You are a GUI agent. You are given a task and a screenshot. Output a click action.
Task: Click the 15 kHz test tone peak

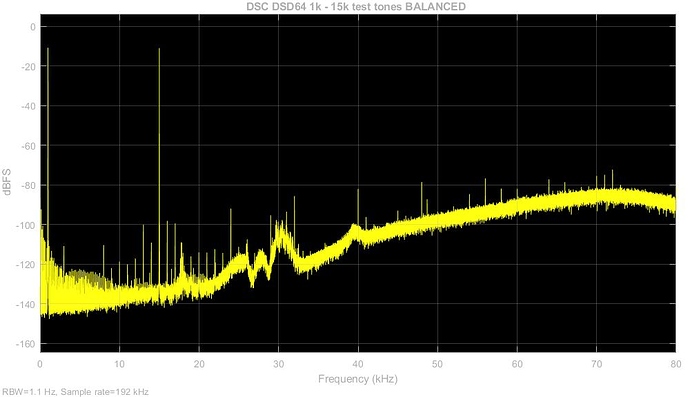(x=159, y=49)
